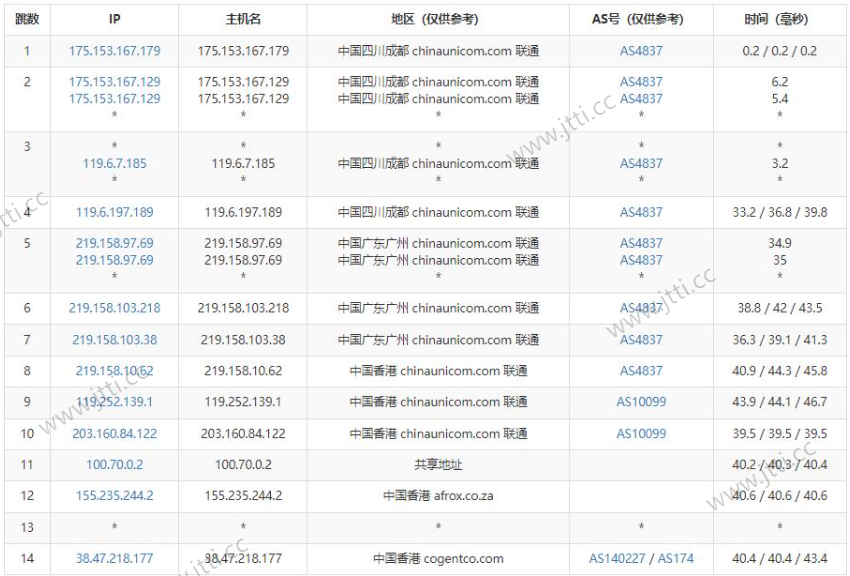
Task: Select IP link 219.158.103.218
Action: click(x=114, y=308)
